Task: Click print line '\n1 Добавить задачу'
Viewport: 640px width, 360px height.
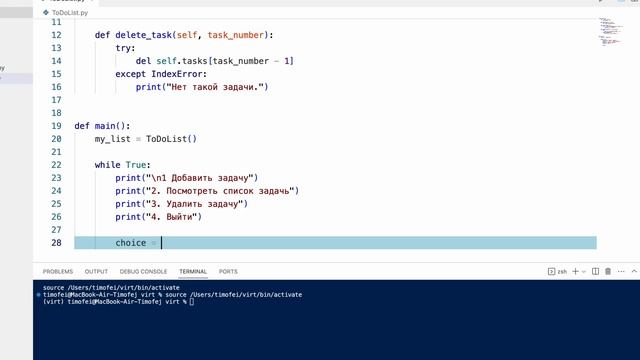Action: [x=187, y=178]
